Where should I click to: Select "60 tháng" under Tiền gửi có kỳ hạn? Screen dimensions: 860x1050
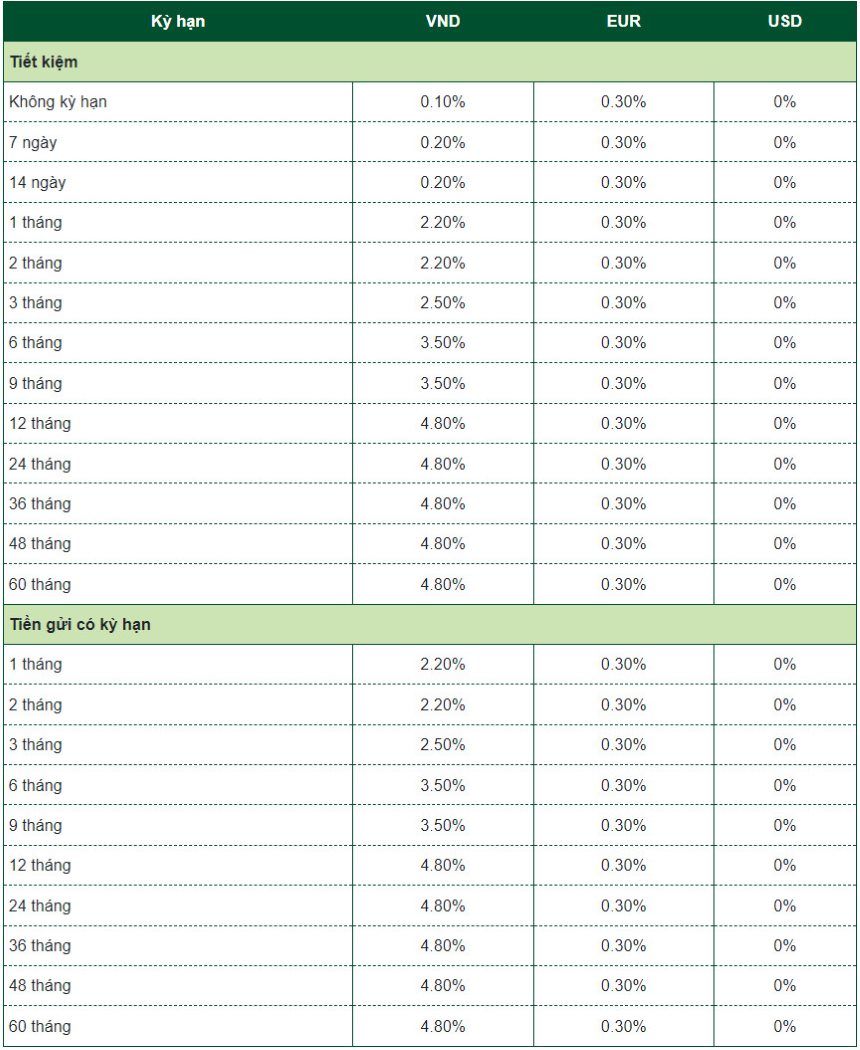pos(40,1027)
